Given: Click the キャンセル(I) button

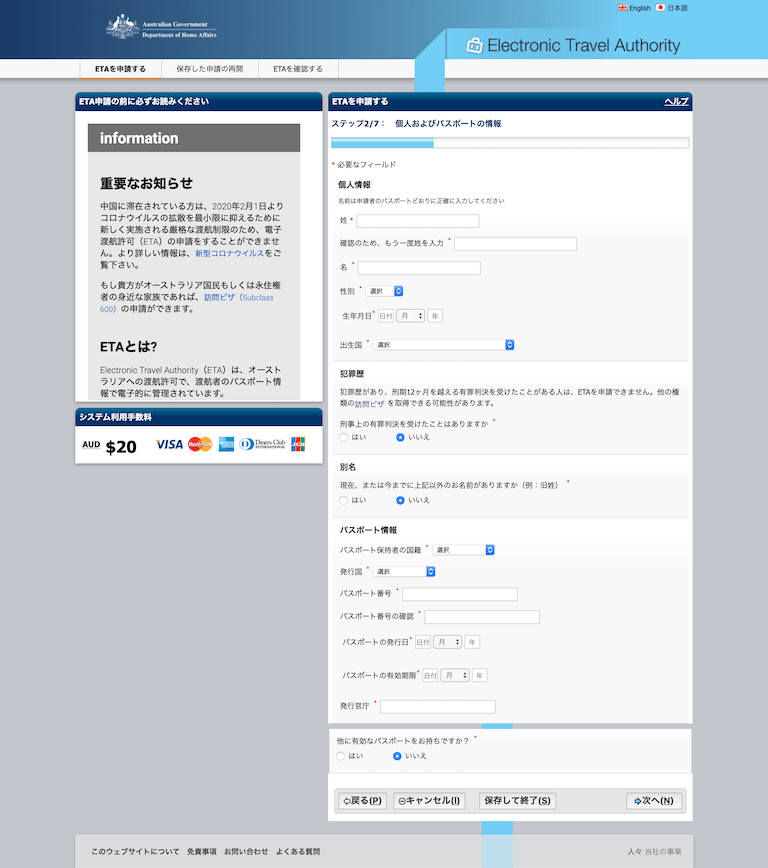Looking at the screenshot, I should (429, 800).
